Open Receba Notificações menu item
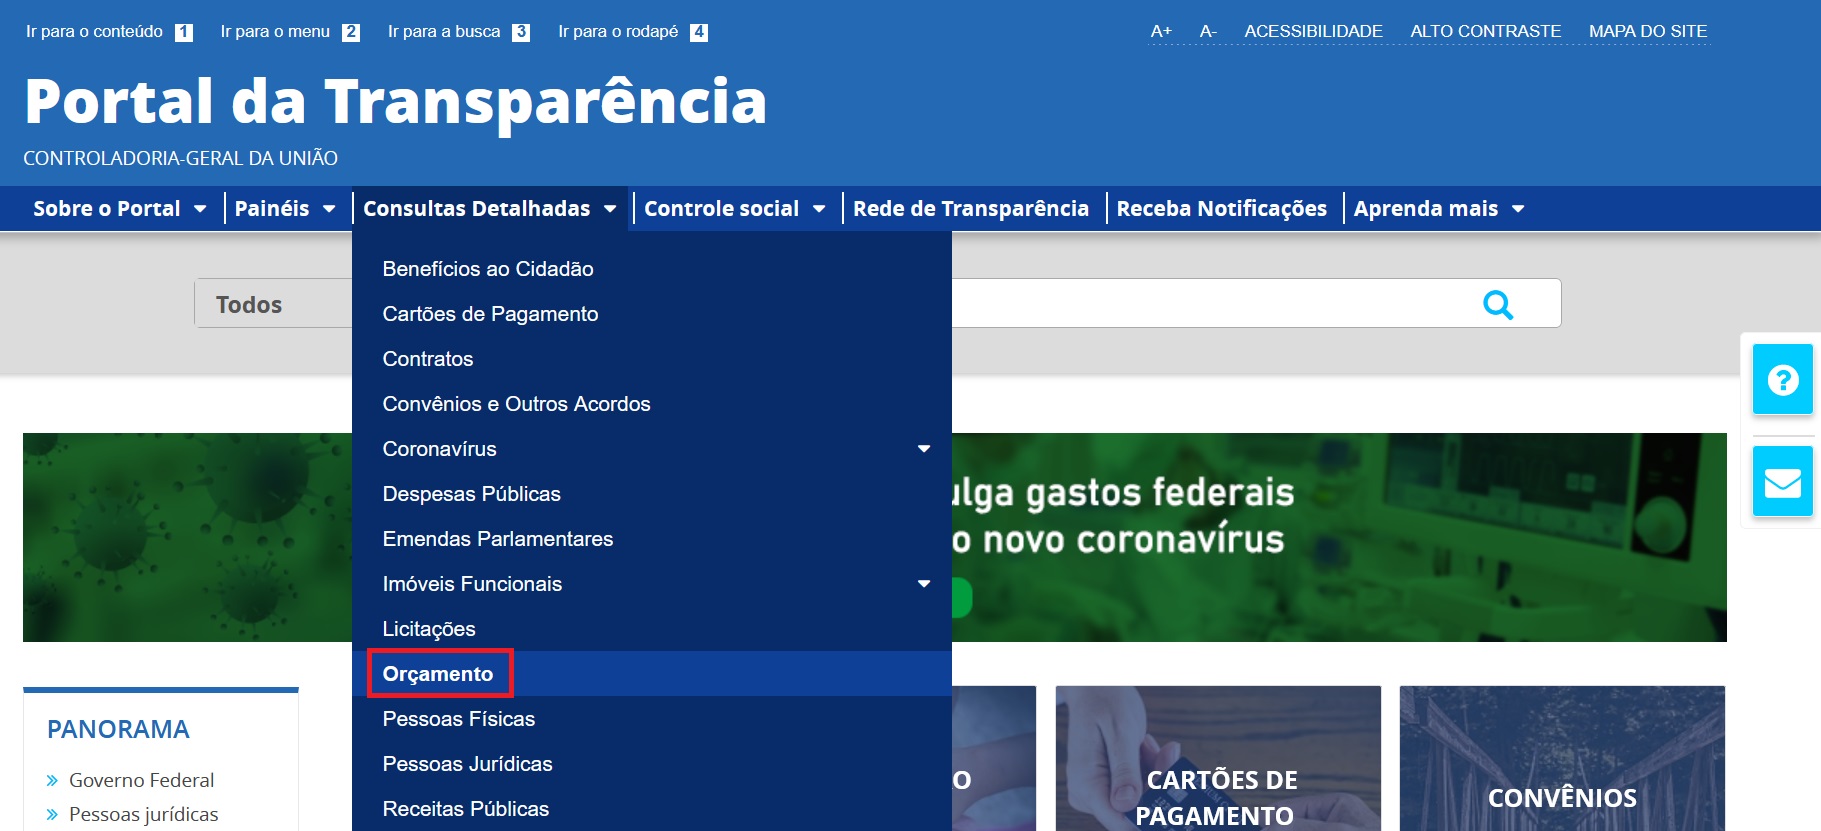 point(1222,209)
